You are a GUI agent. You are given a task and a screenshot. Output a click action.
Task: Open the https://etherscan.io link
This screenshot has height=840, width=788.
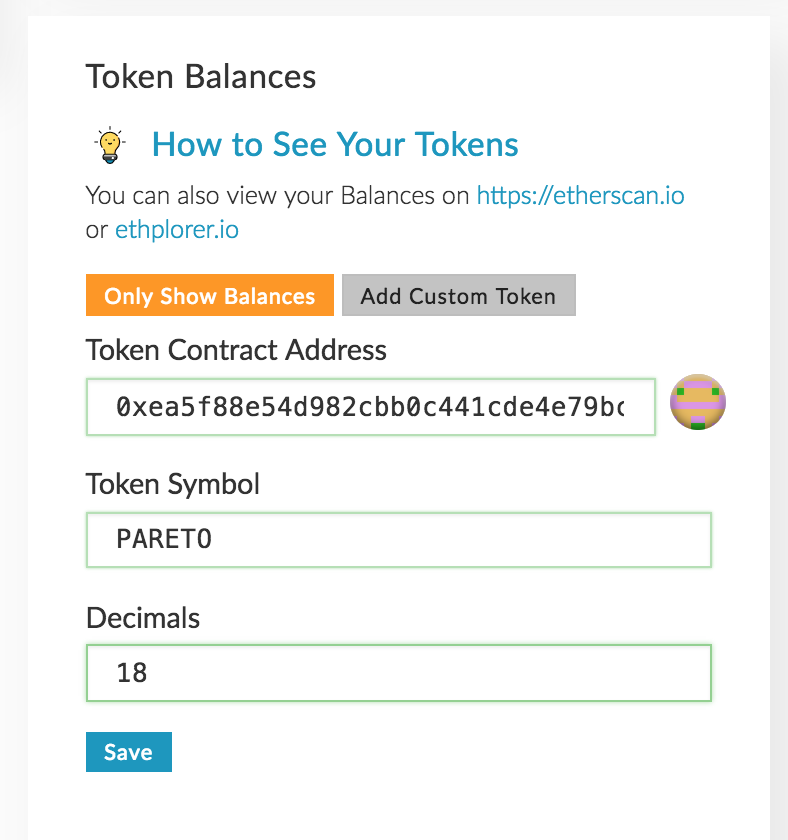pos(580,195)
